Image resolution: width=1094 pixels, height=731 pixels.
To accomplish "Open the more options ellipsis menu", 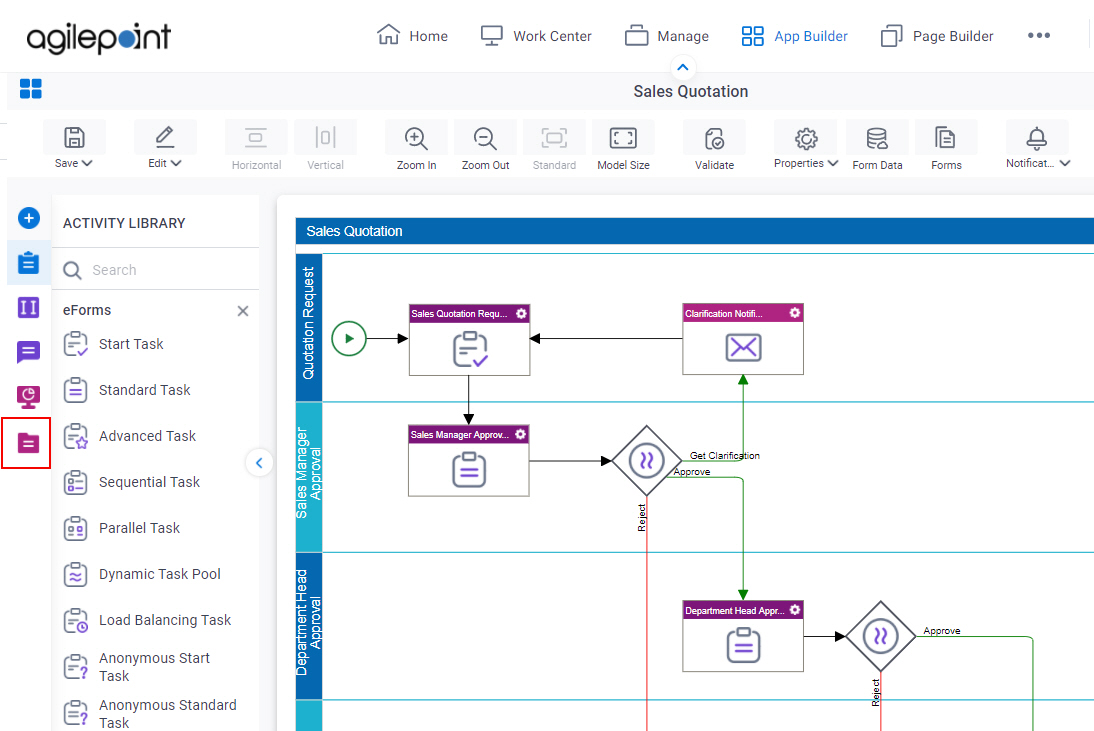I will pos(1038,36).
